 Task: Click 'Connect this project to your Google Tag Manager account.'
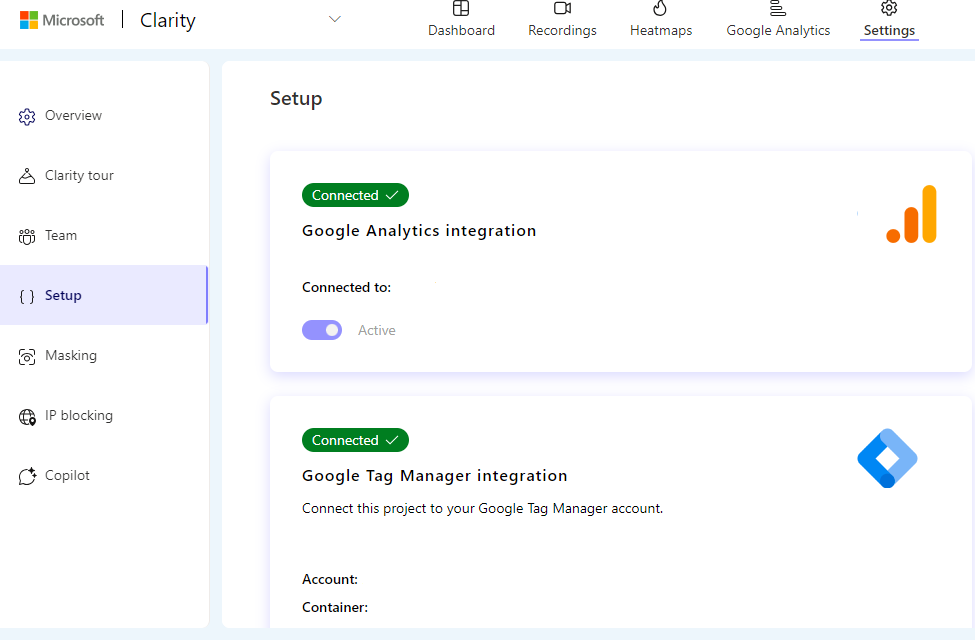click(483, 509)
